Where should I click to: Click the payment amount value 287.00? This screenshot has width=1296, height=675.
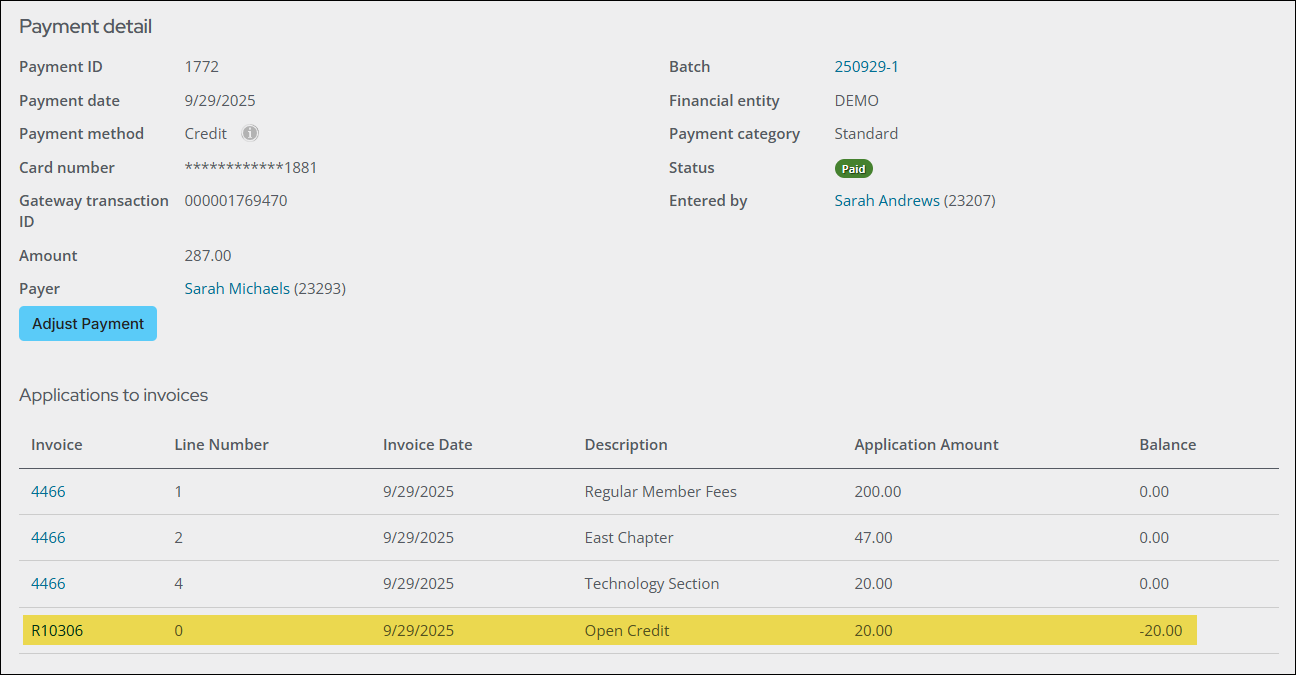click(208, 256)
